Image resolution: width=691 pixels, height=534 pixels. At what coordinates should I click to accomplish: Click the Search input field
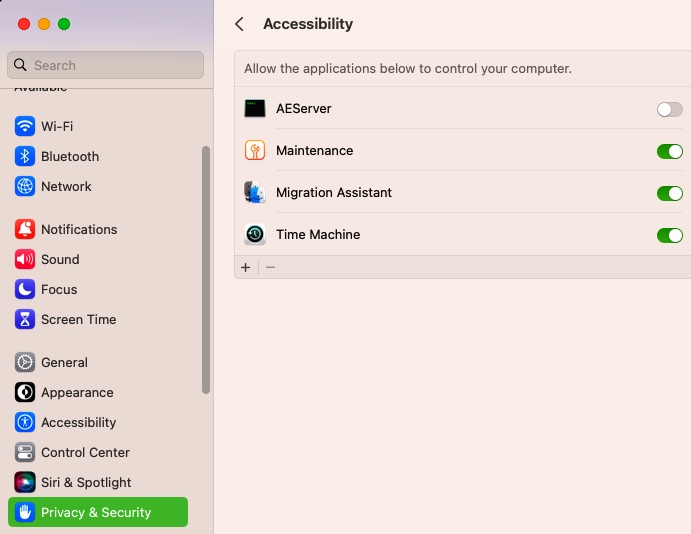(x=105, y=65)
